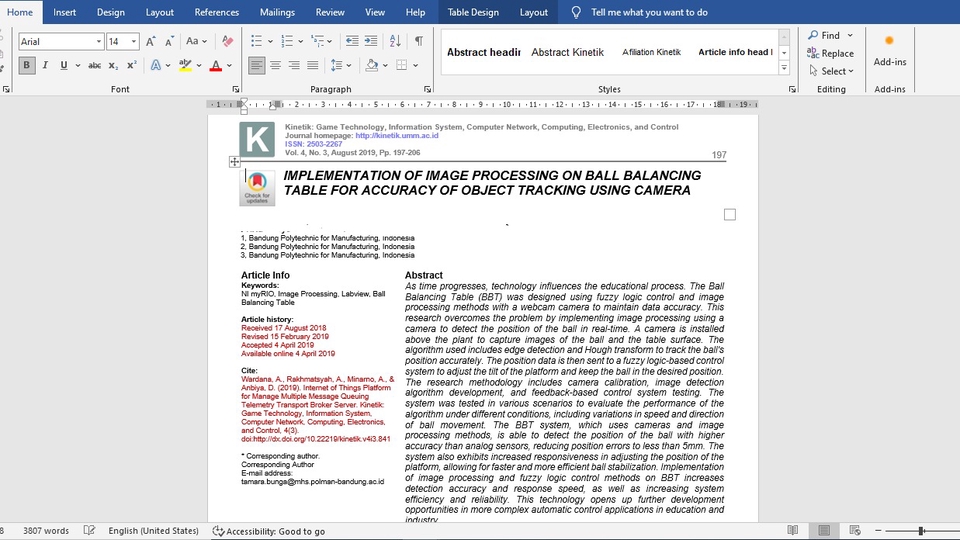The height and width of the screenshot is (540, 960).
Task: Toggle Show/Hide paragraph marks
Action: point(419,41)
